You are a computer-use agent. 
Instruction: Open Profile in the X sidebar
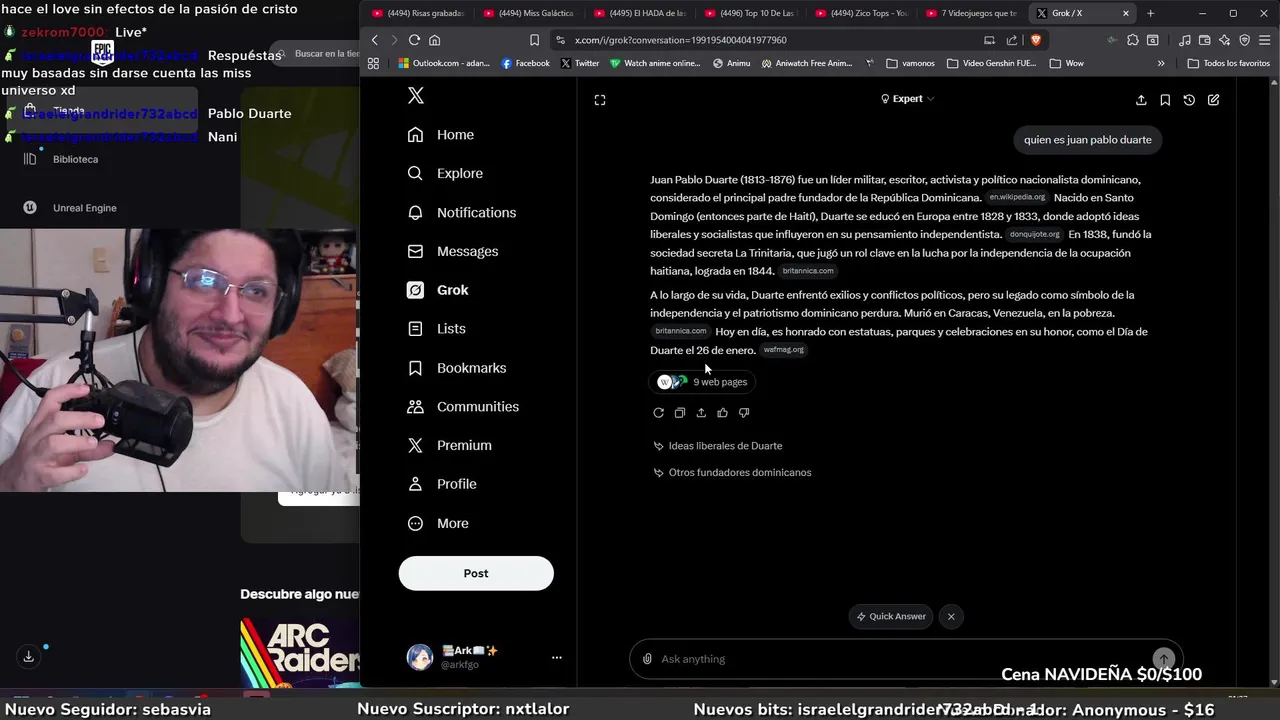click(x=442, y=484)
